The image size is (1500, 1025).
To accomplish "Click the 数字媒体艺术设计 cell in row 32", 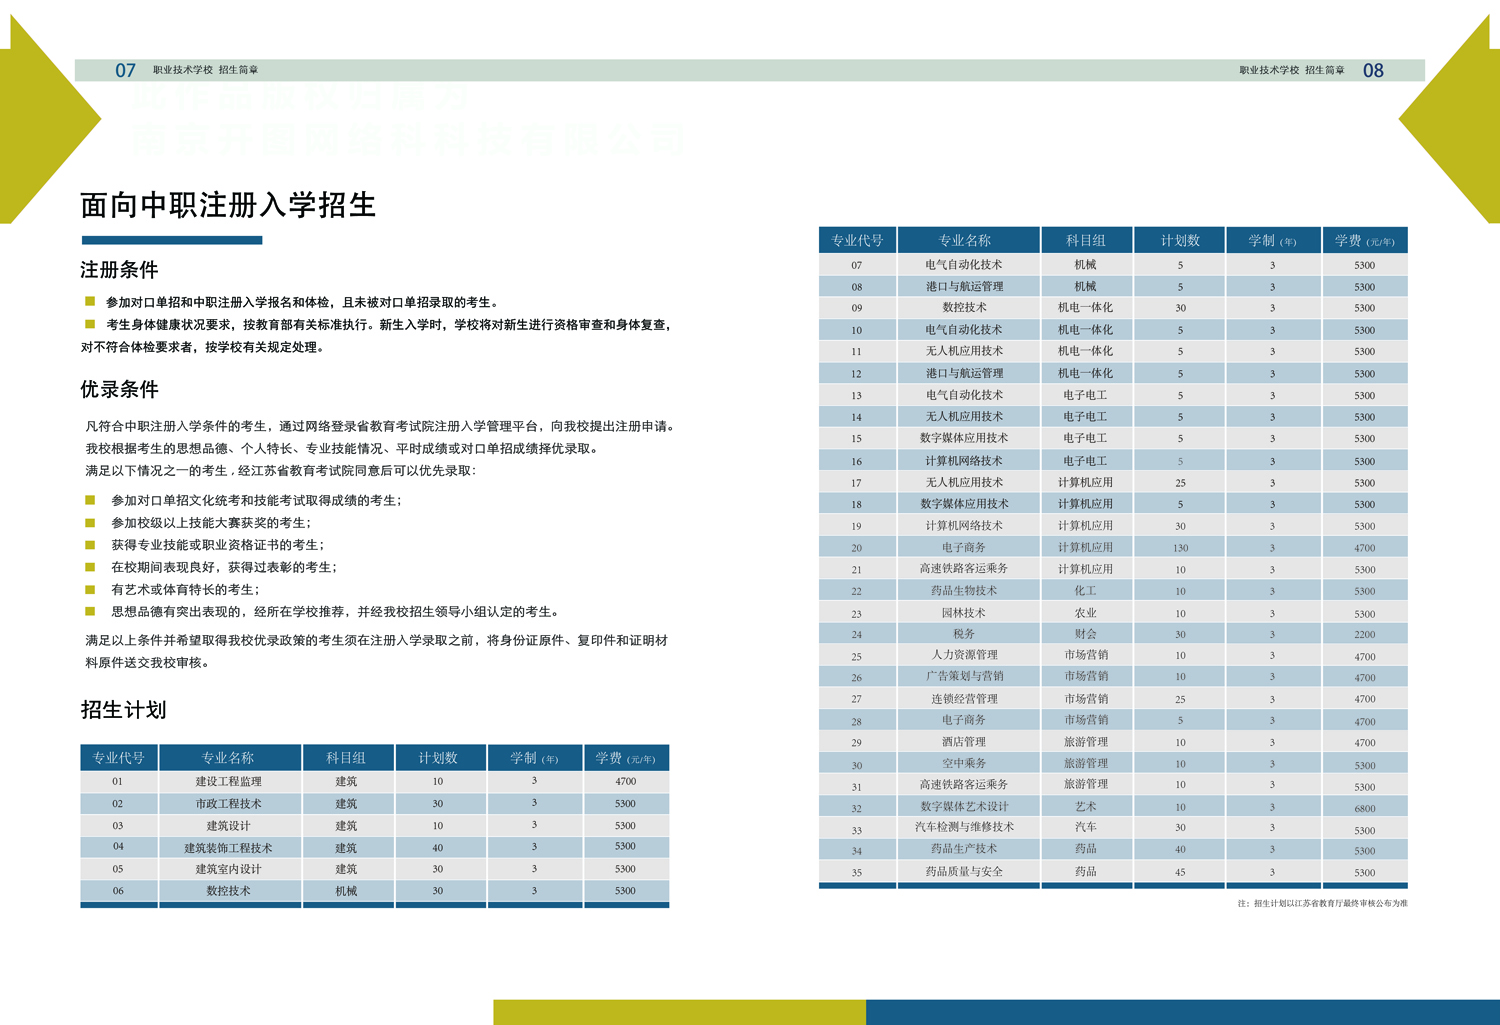I will point(965,806).
